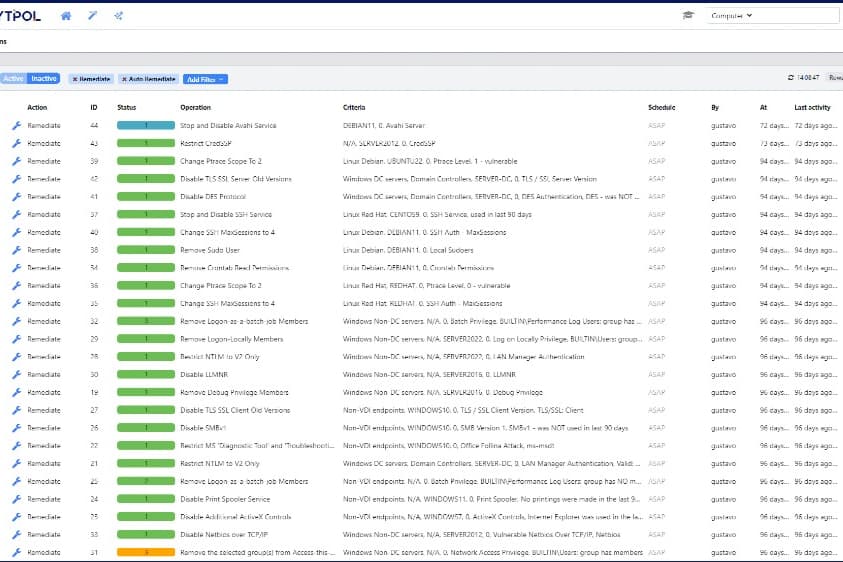
Task: Select the 'DEBIAN11, 0, Avahi Server' criteria cell
Action: click(x=384, y=125)
